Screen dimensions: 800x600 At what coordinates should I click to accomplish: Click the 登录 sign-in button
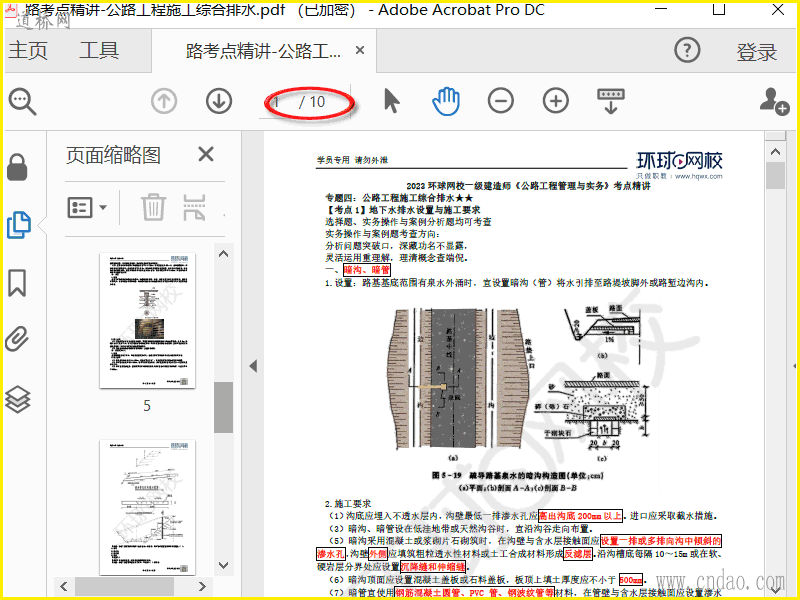click(757, 52)
